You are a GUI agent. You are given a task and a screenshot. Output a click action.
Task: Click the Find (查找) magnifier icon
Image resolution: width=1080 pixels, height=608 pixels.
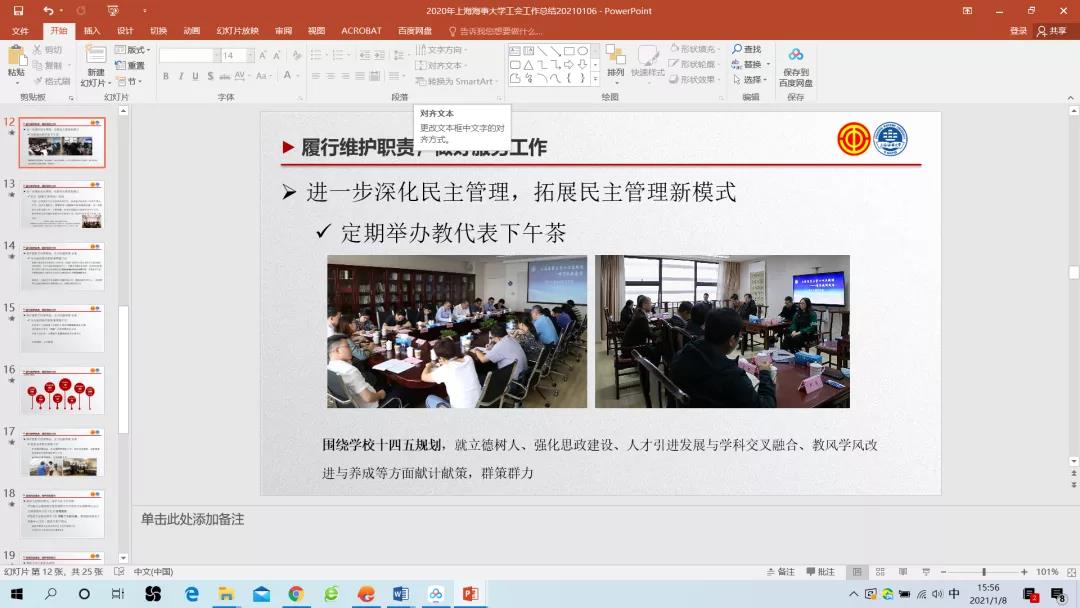pyautogui.click(x=737, y=49)
